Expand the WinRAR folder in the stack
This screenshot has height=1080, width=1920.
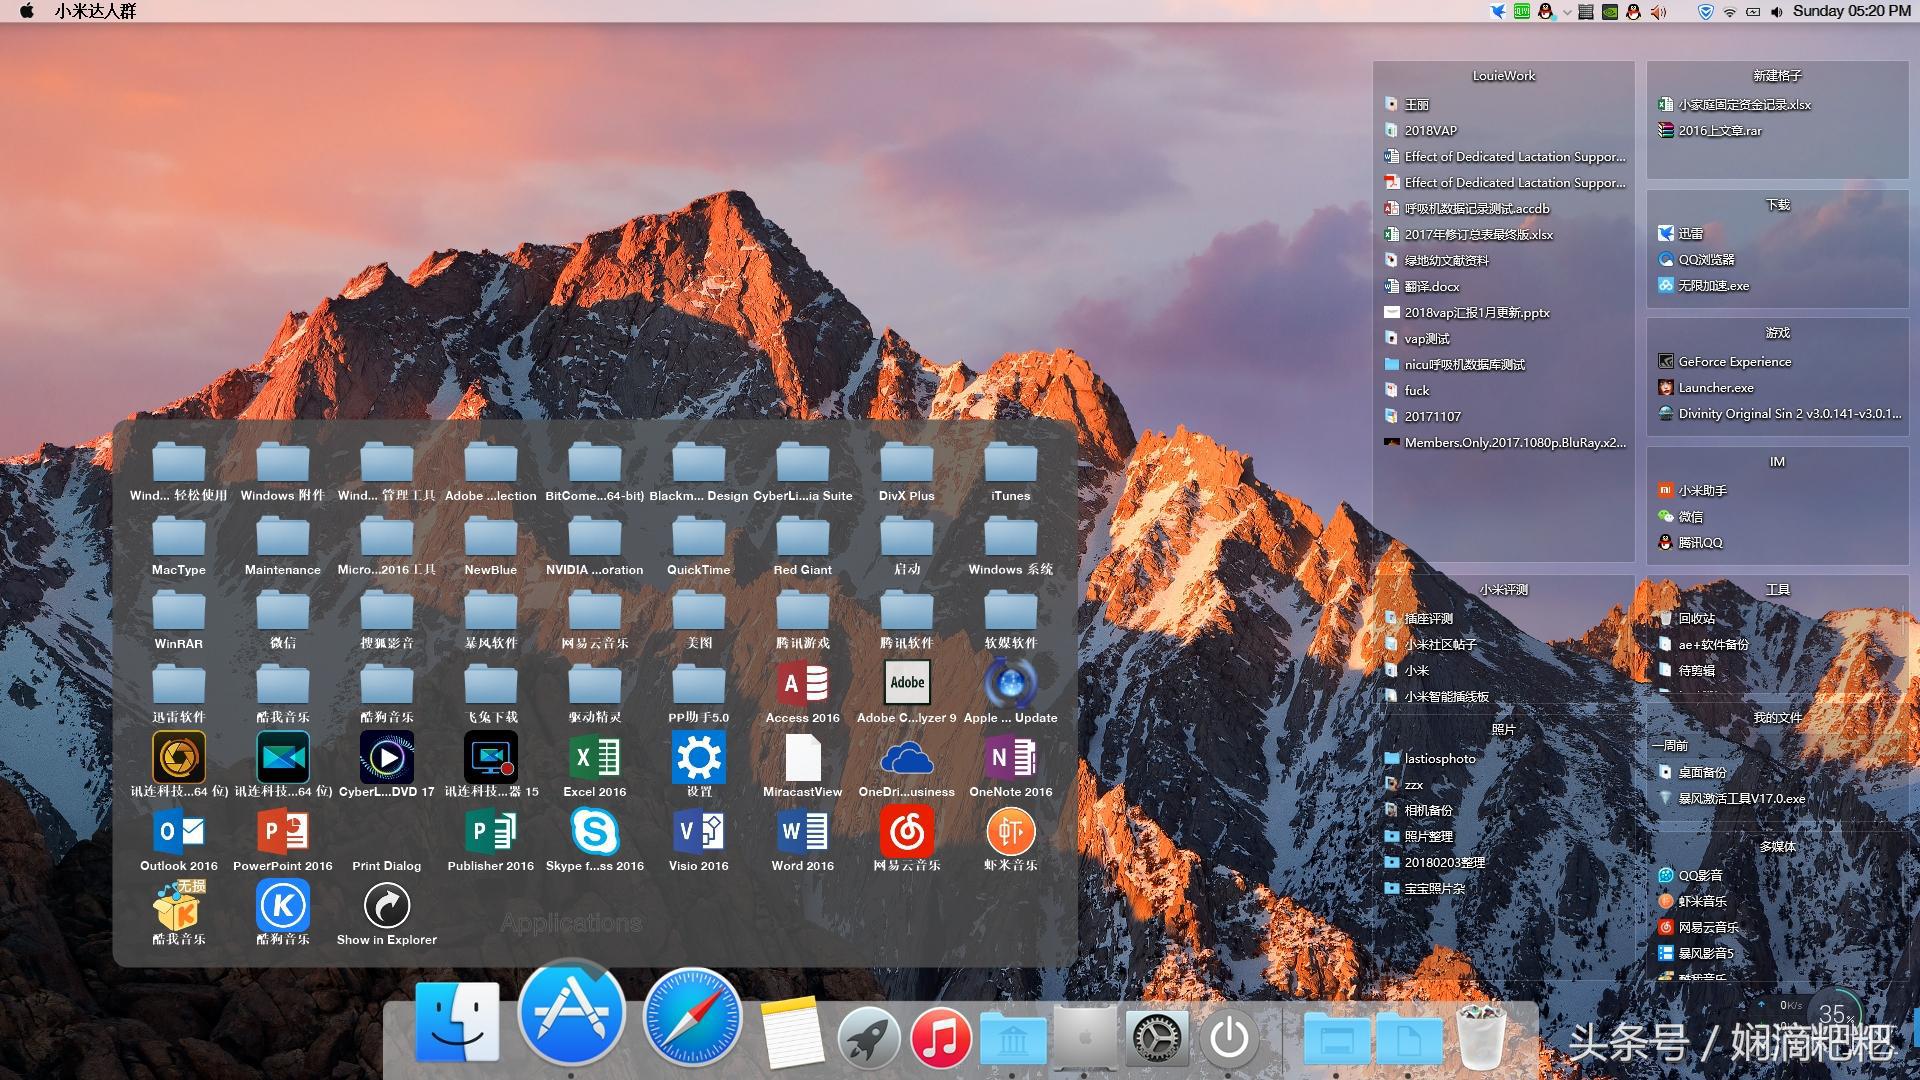point(178,614)
